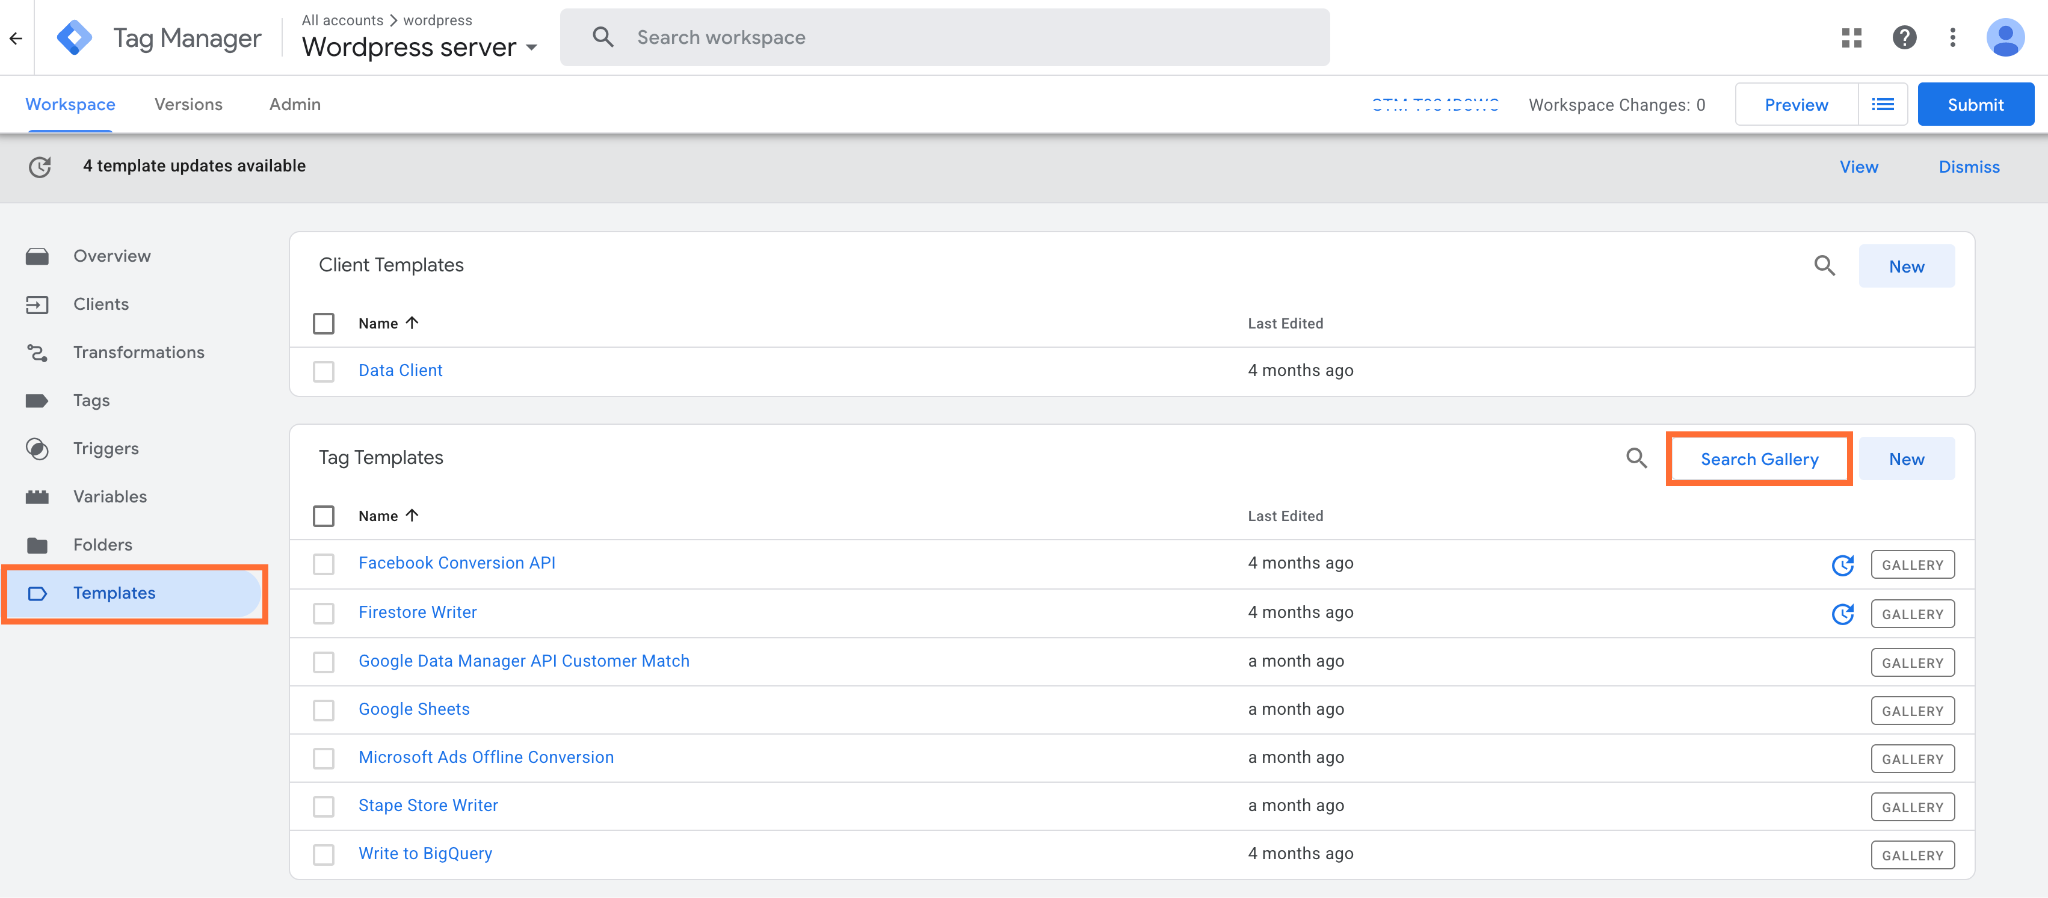Screen dimensions: 2048x898
Task: Open Folders in the sidebar
Action: [103, 544]
